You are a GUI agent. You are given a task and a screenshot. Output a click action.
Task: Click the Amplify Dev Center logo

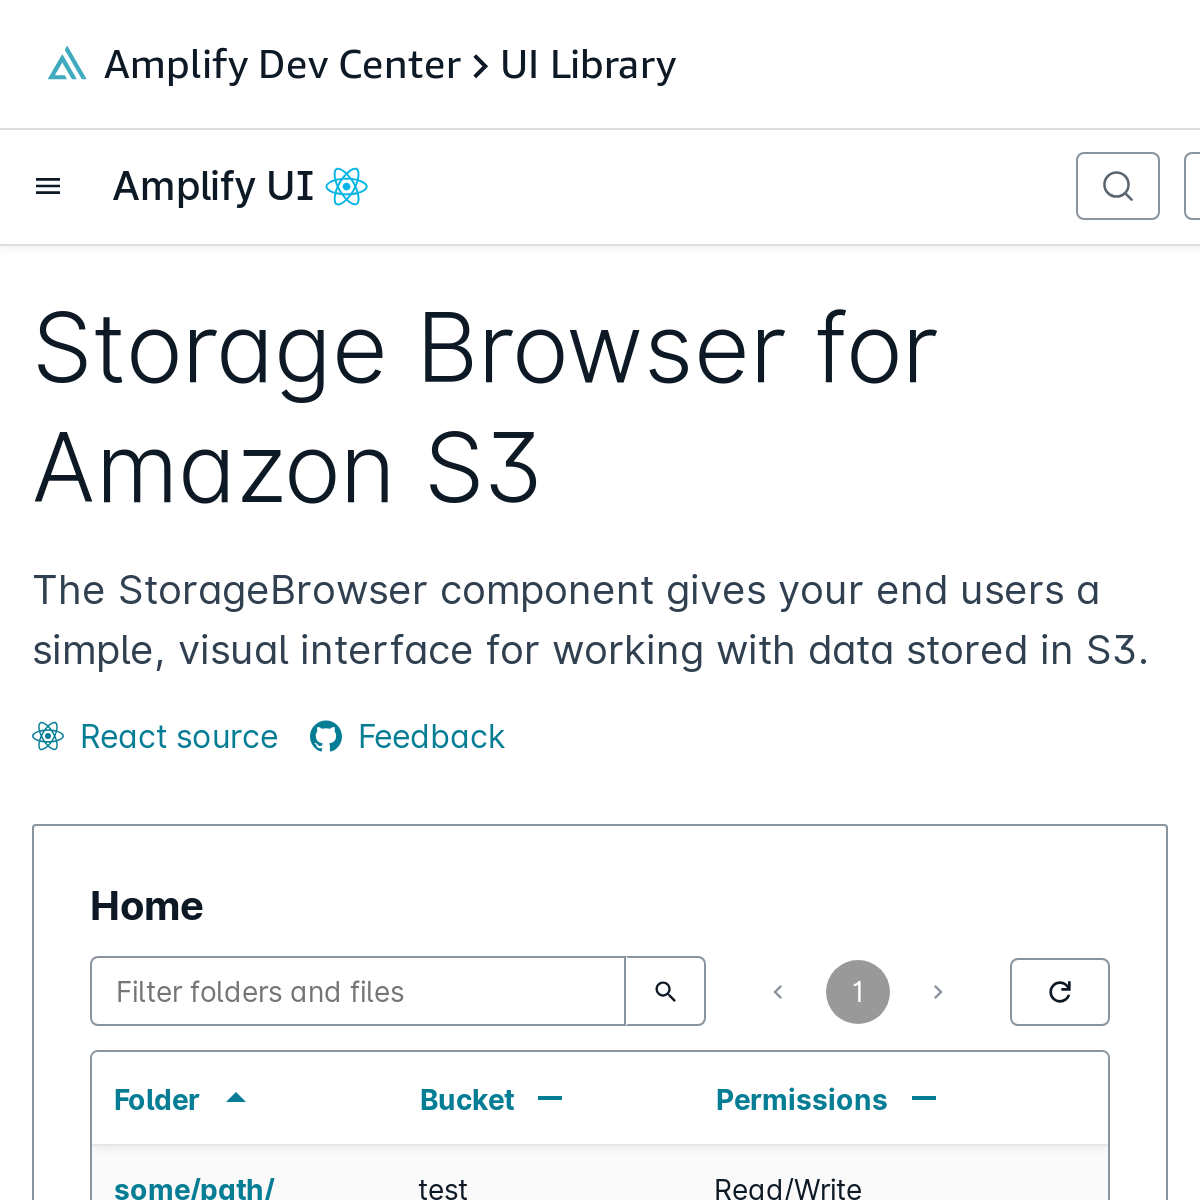click(x=66, y=62)
